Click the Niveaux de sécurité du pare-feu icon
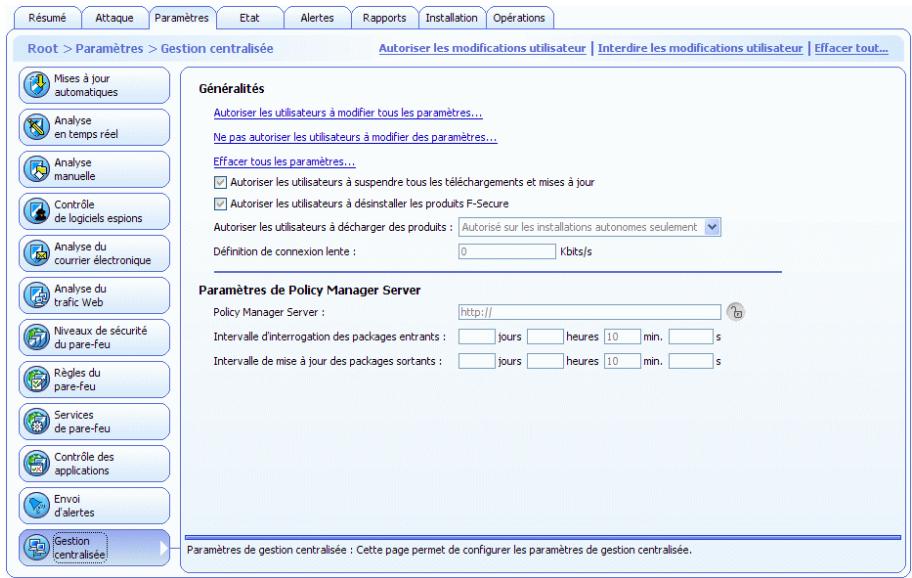Viewport: 912px width, 578px height. (x=36, y=337)
